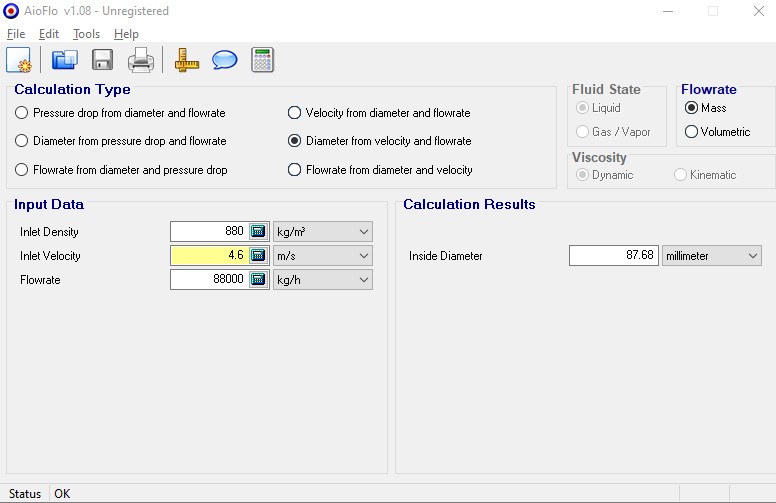Choose the Volumetric flowrate option
The height and width of the screenshot is (503, 776).
click(x=691, y=132)
